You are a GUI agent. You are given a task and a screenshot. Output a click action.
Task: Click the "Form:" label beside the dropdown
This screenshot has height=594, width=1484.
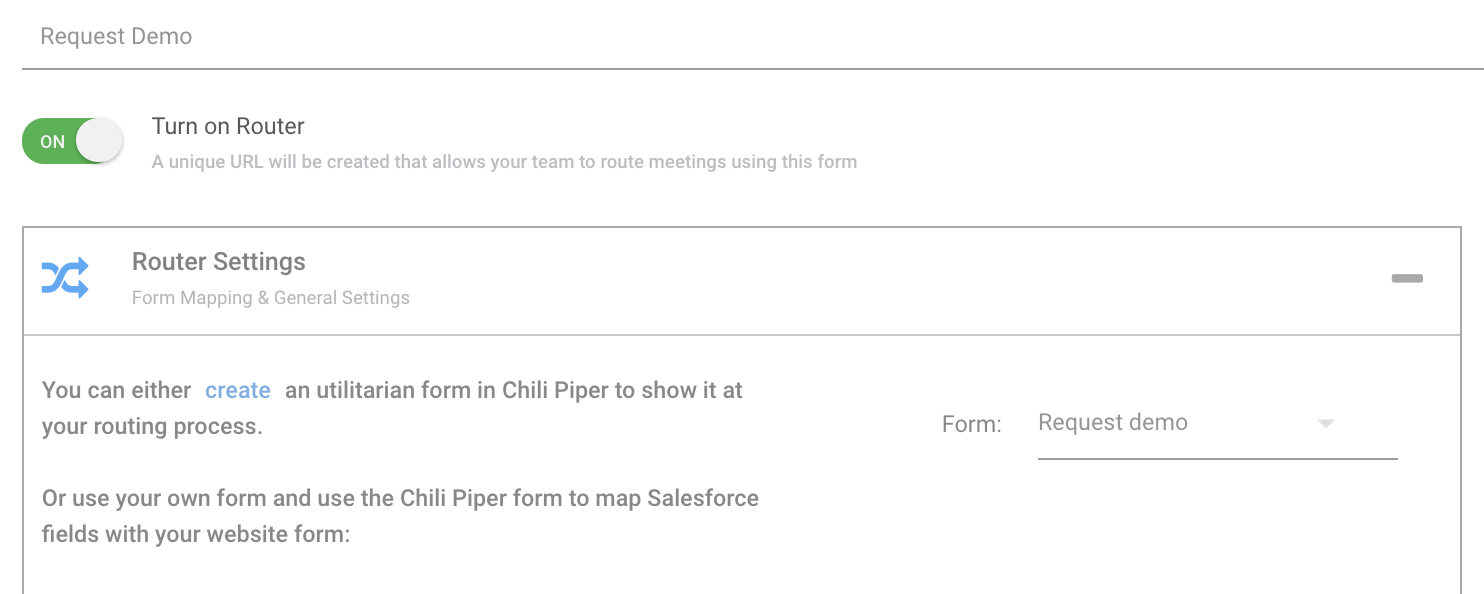click(972, 424)
